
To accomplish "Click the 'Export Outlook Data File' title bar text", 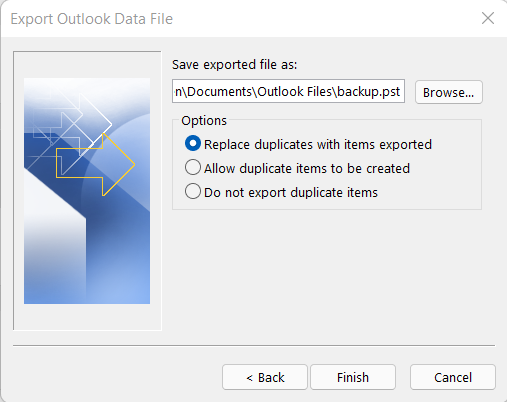I will pos(92,19).
